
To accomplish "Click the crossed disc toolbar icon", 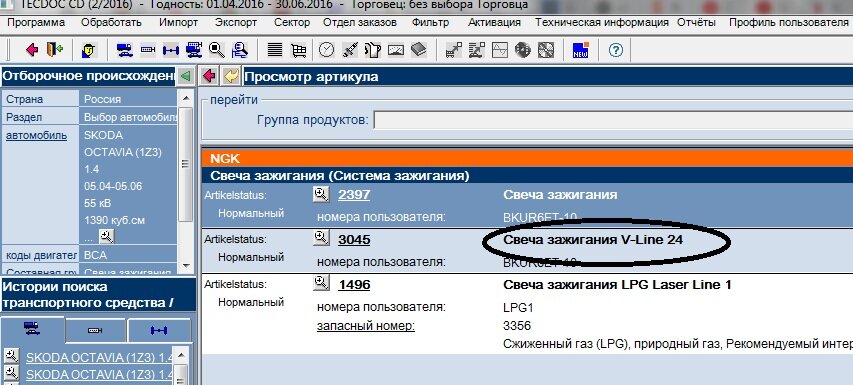I will [546, 51].
